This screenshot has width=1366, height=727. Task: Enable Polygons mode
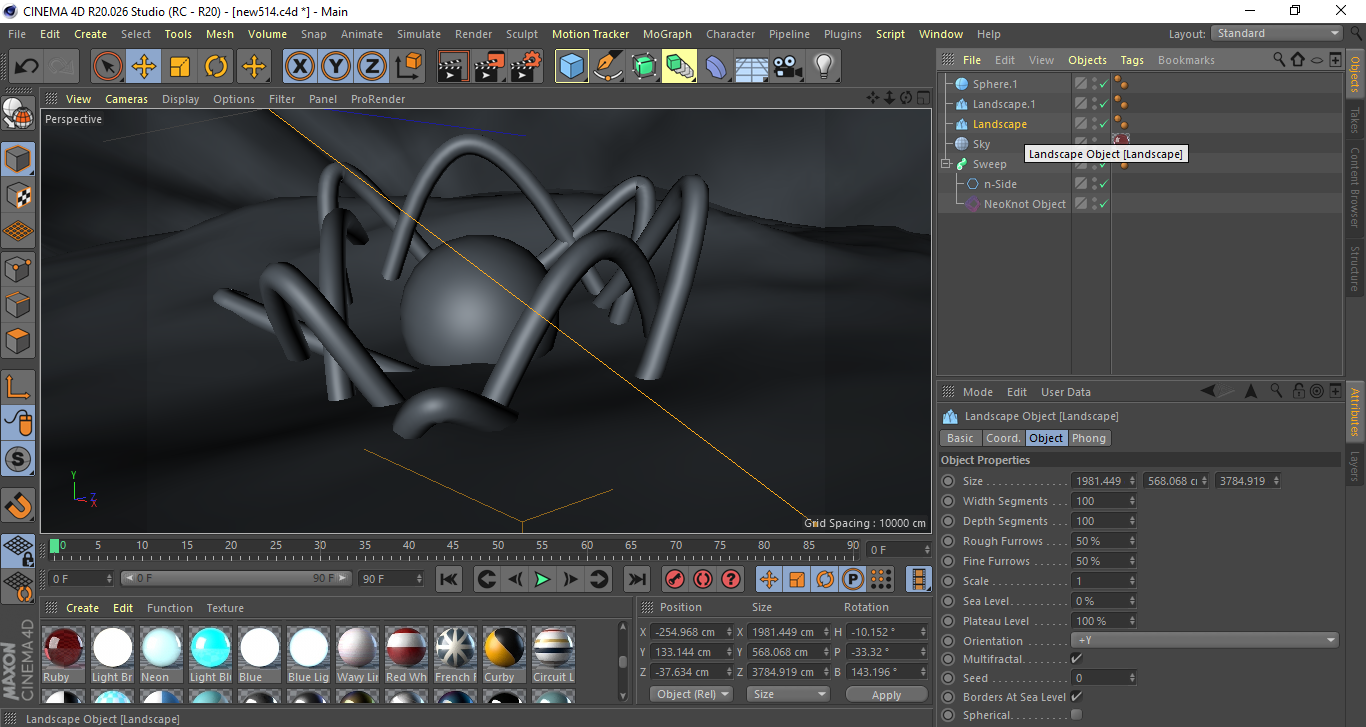pos(18,341)
